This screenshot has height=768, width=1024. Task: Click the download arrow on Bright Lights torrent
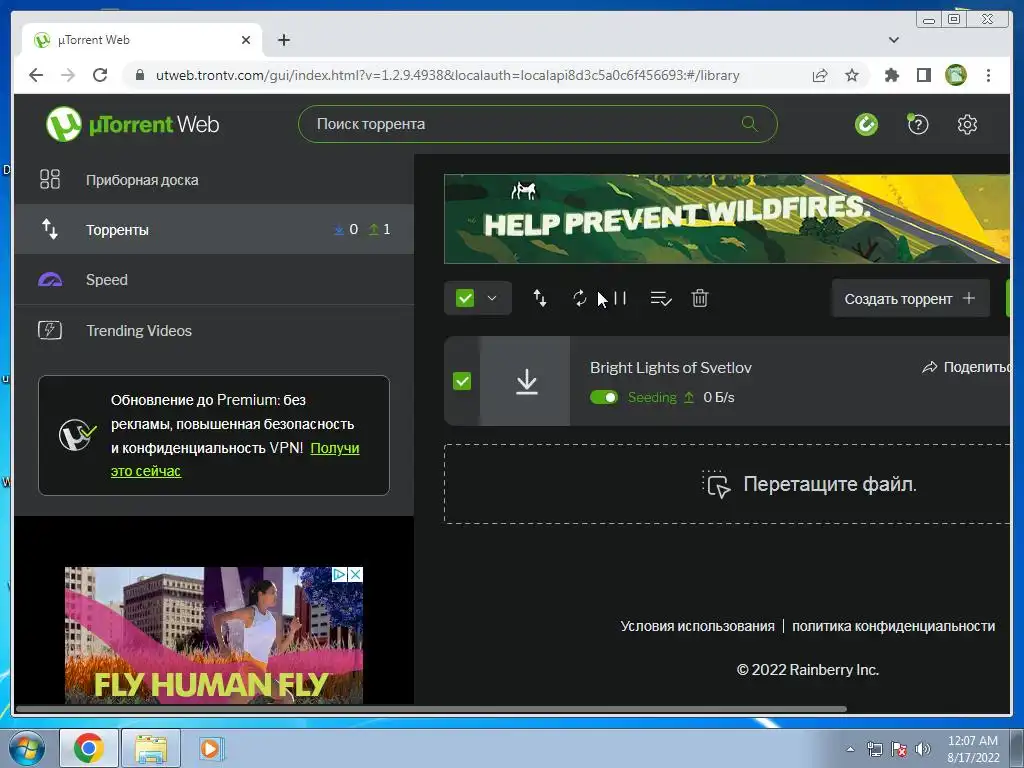[526, 381]
